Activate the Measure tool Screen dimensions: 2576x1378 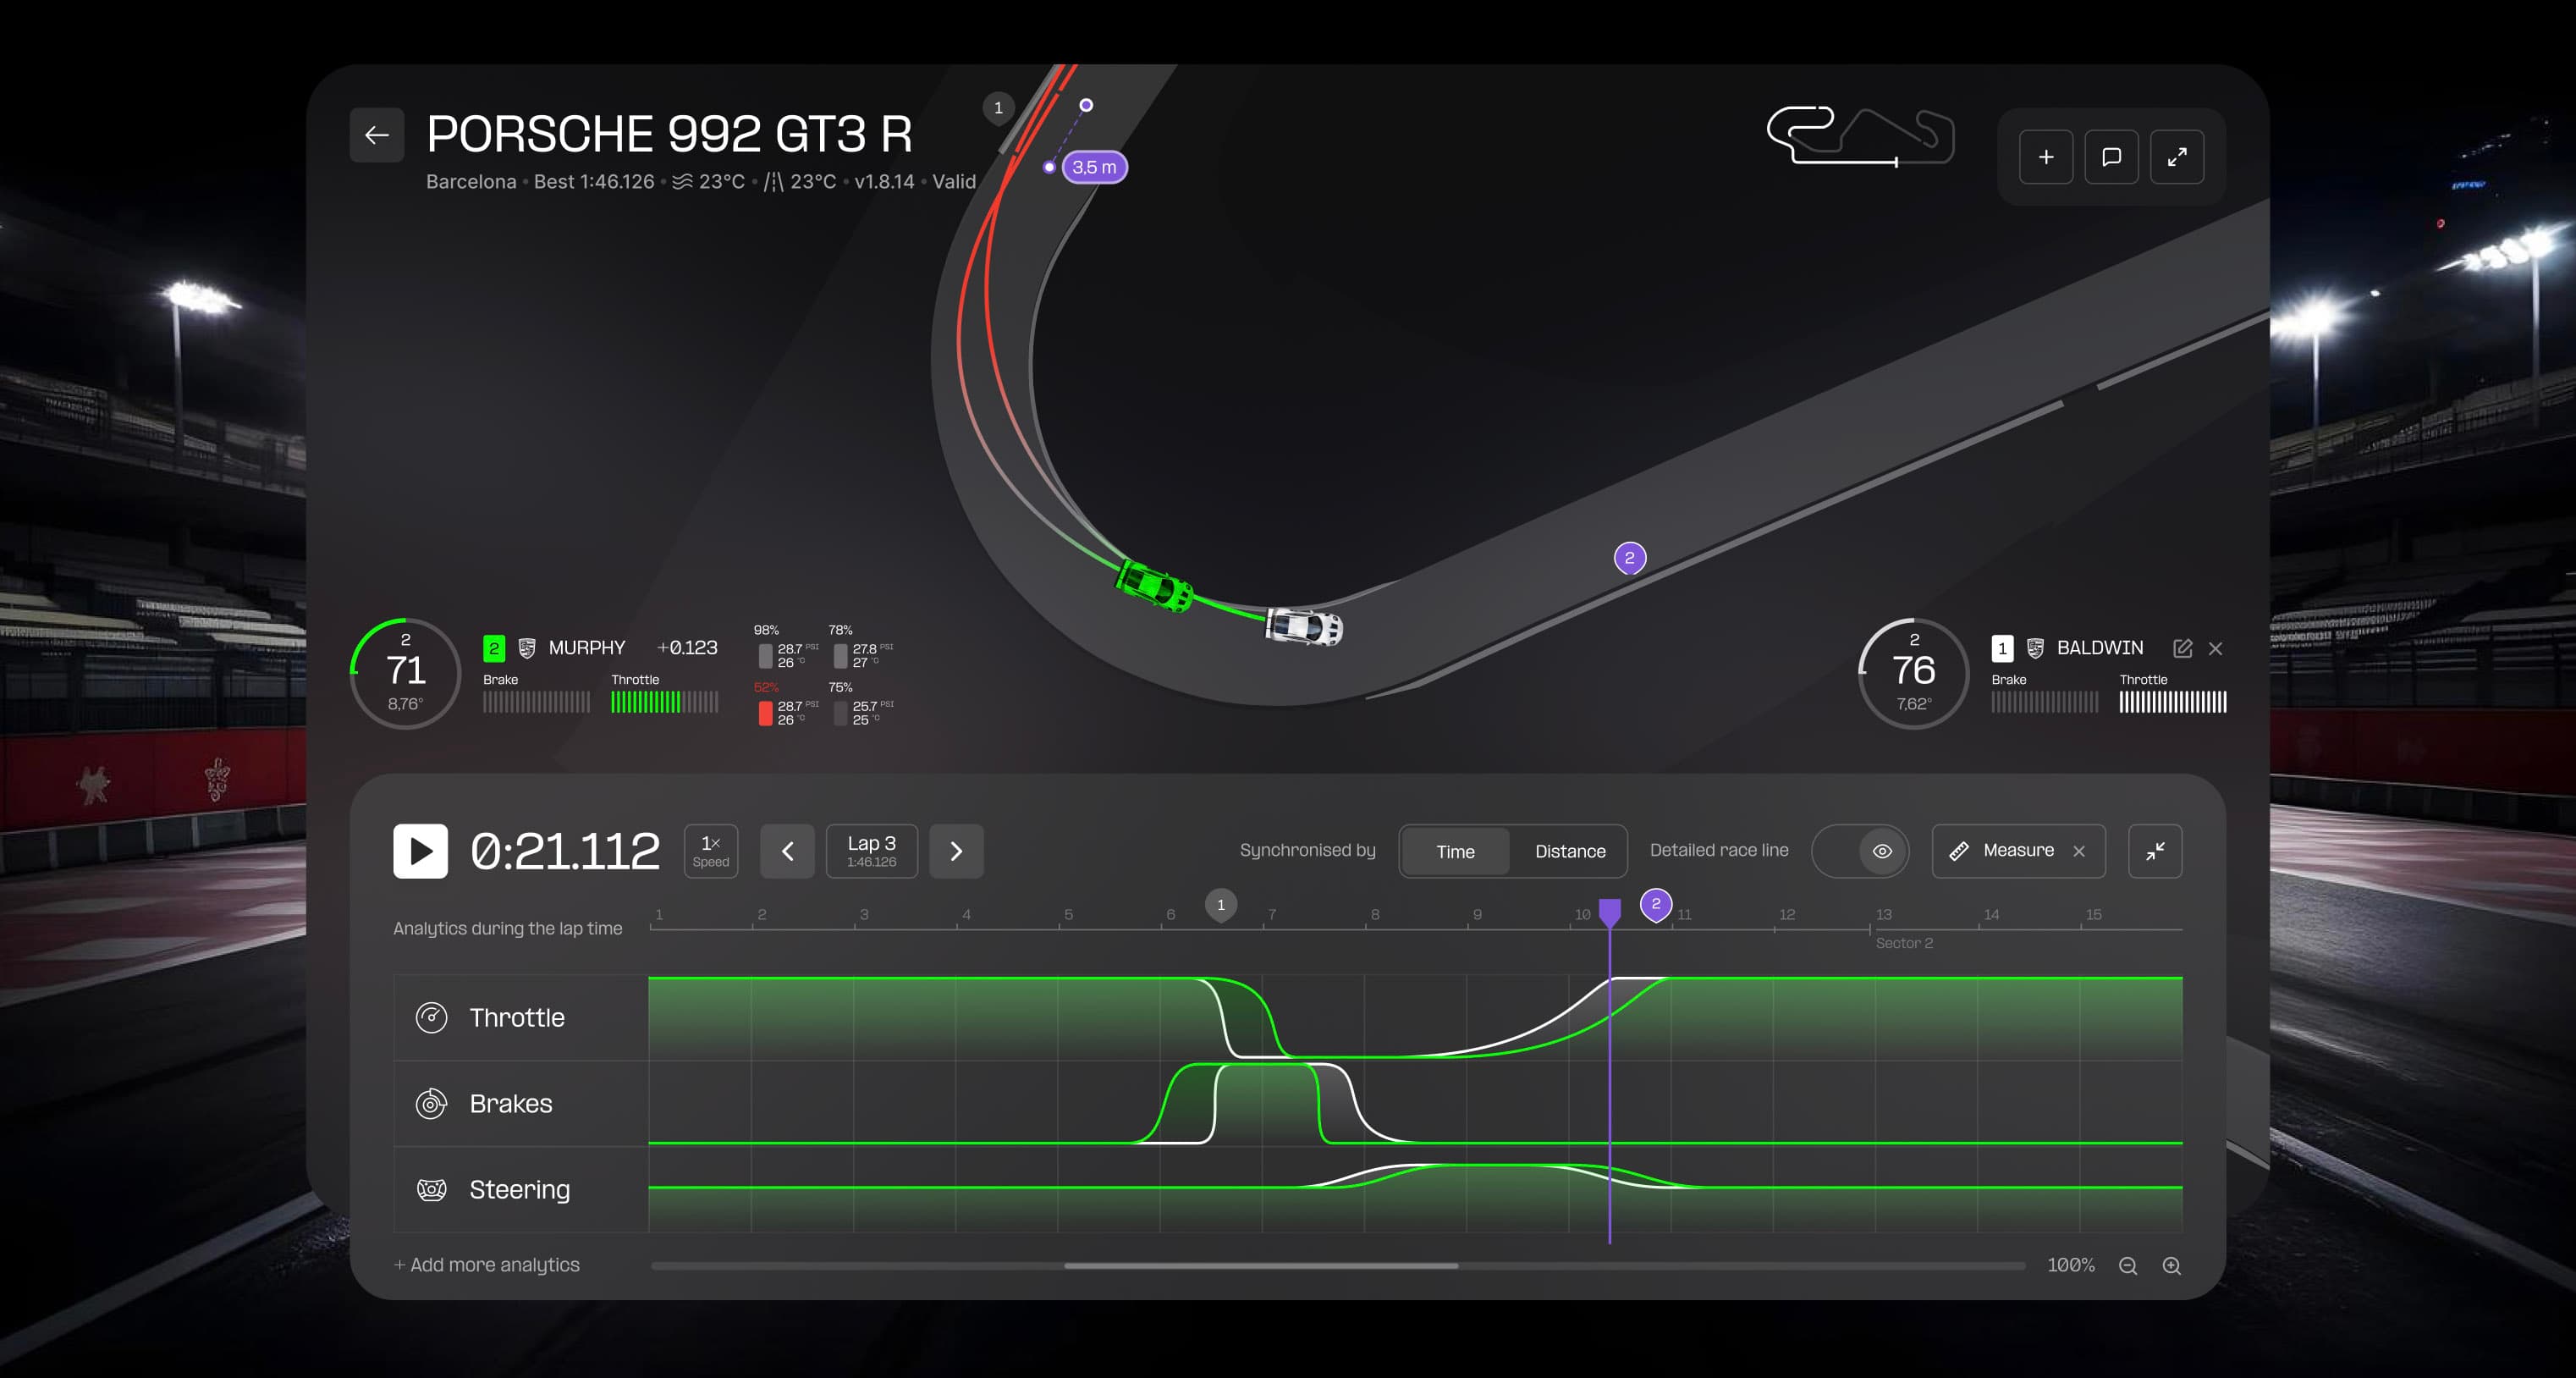2002,851
